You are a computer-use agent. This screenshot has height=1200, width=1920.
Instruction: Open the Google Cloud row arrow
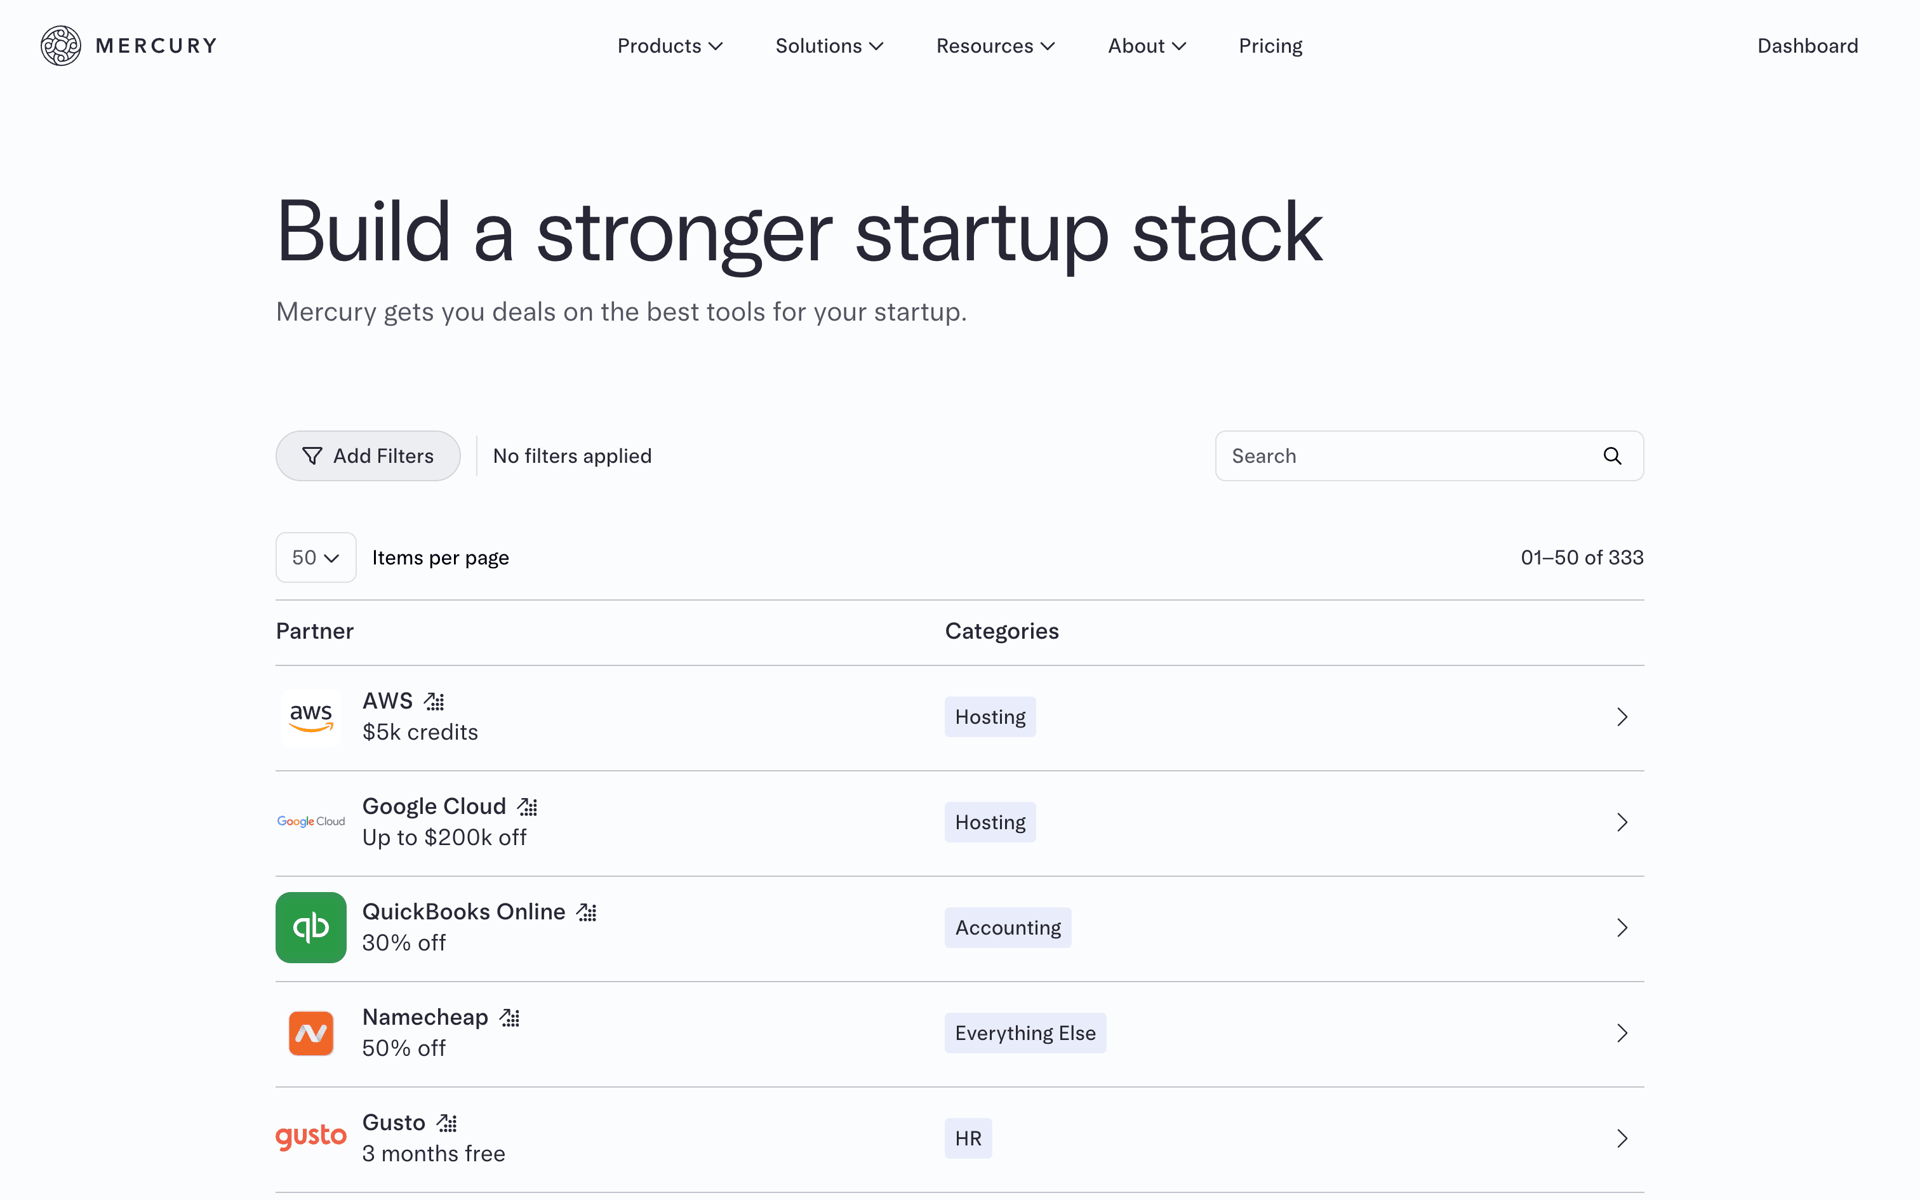(1622, 822)
